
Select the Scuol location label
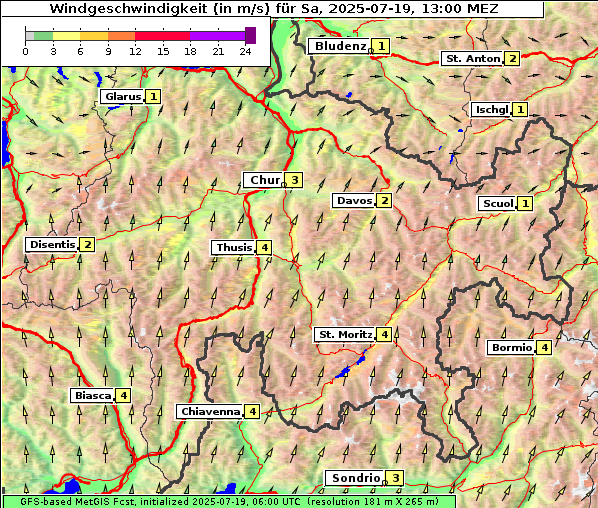pyautogui.click(x=498, y=203)
